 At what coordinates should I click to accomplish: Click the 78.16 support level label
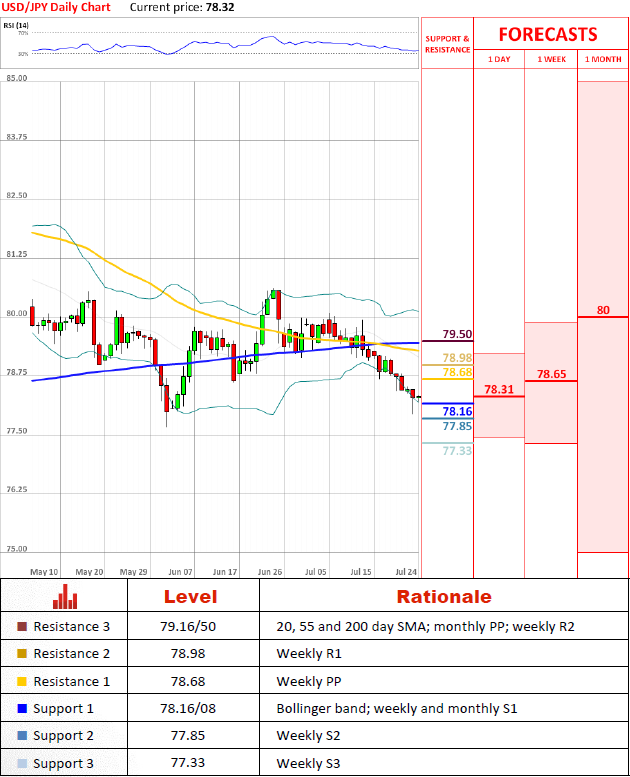pos(457,411)
